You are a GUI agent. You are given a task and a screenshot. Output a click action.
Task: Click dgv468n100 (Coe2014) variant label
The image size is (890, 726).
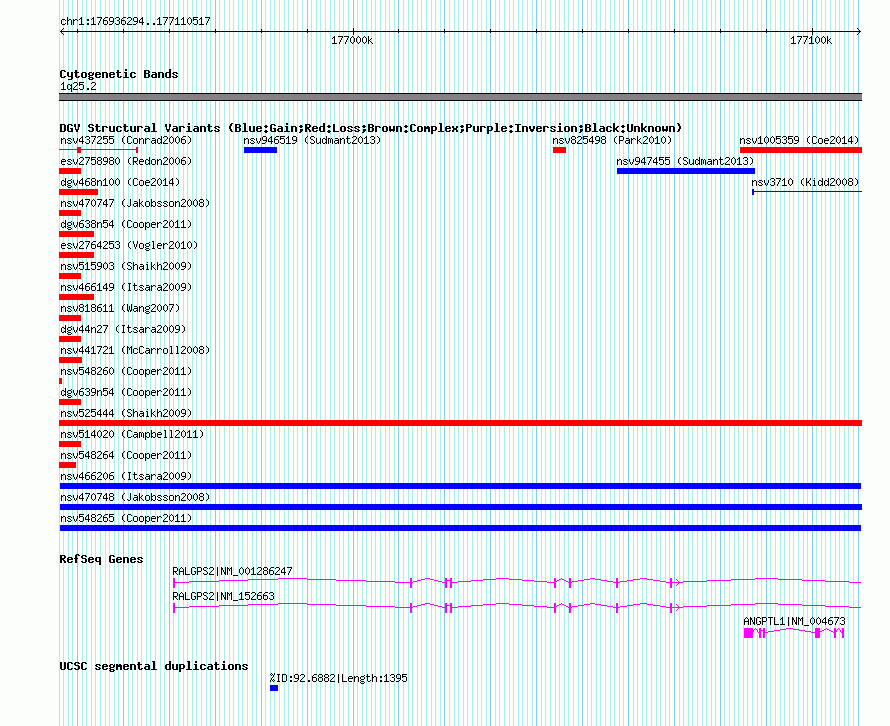click(120, 182)
